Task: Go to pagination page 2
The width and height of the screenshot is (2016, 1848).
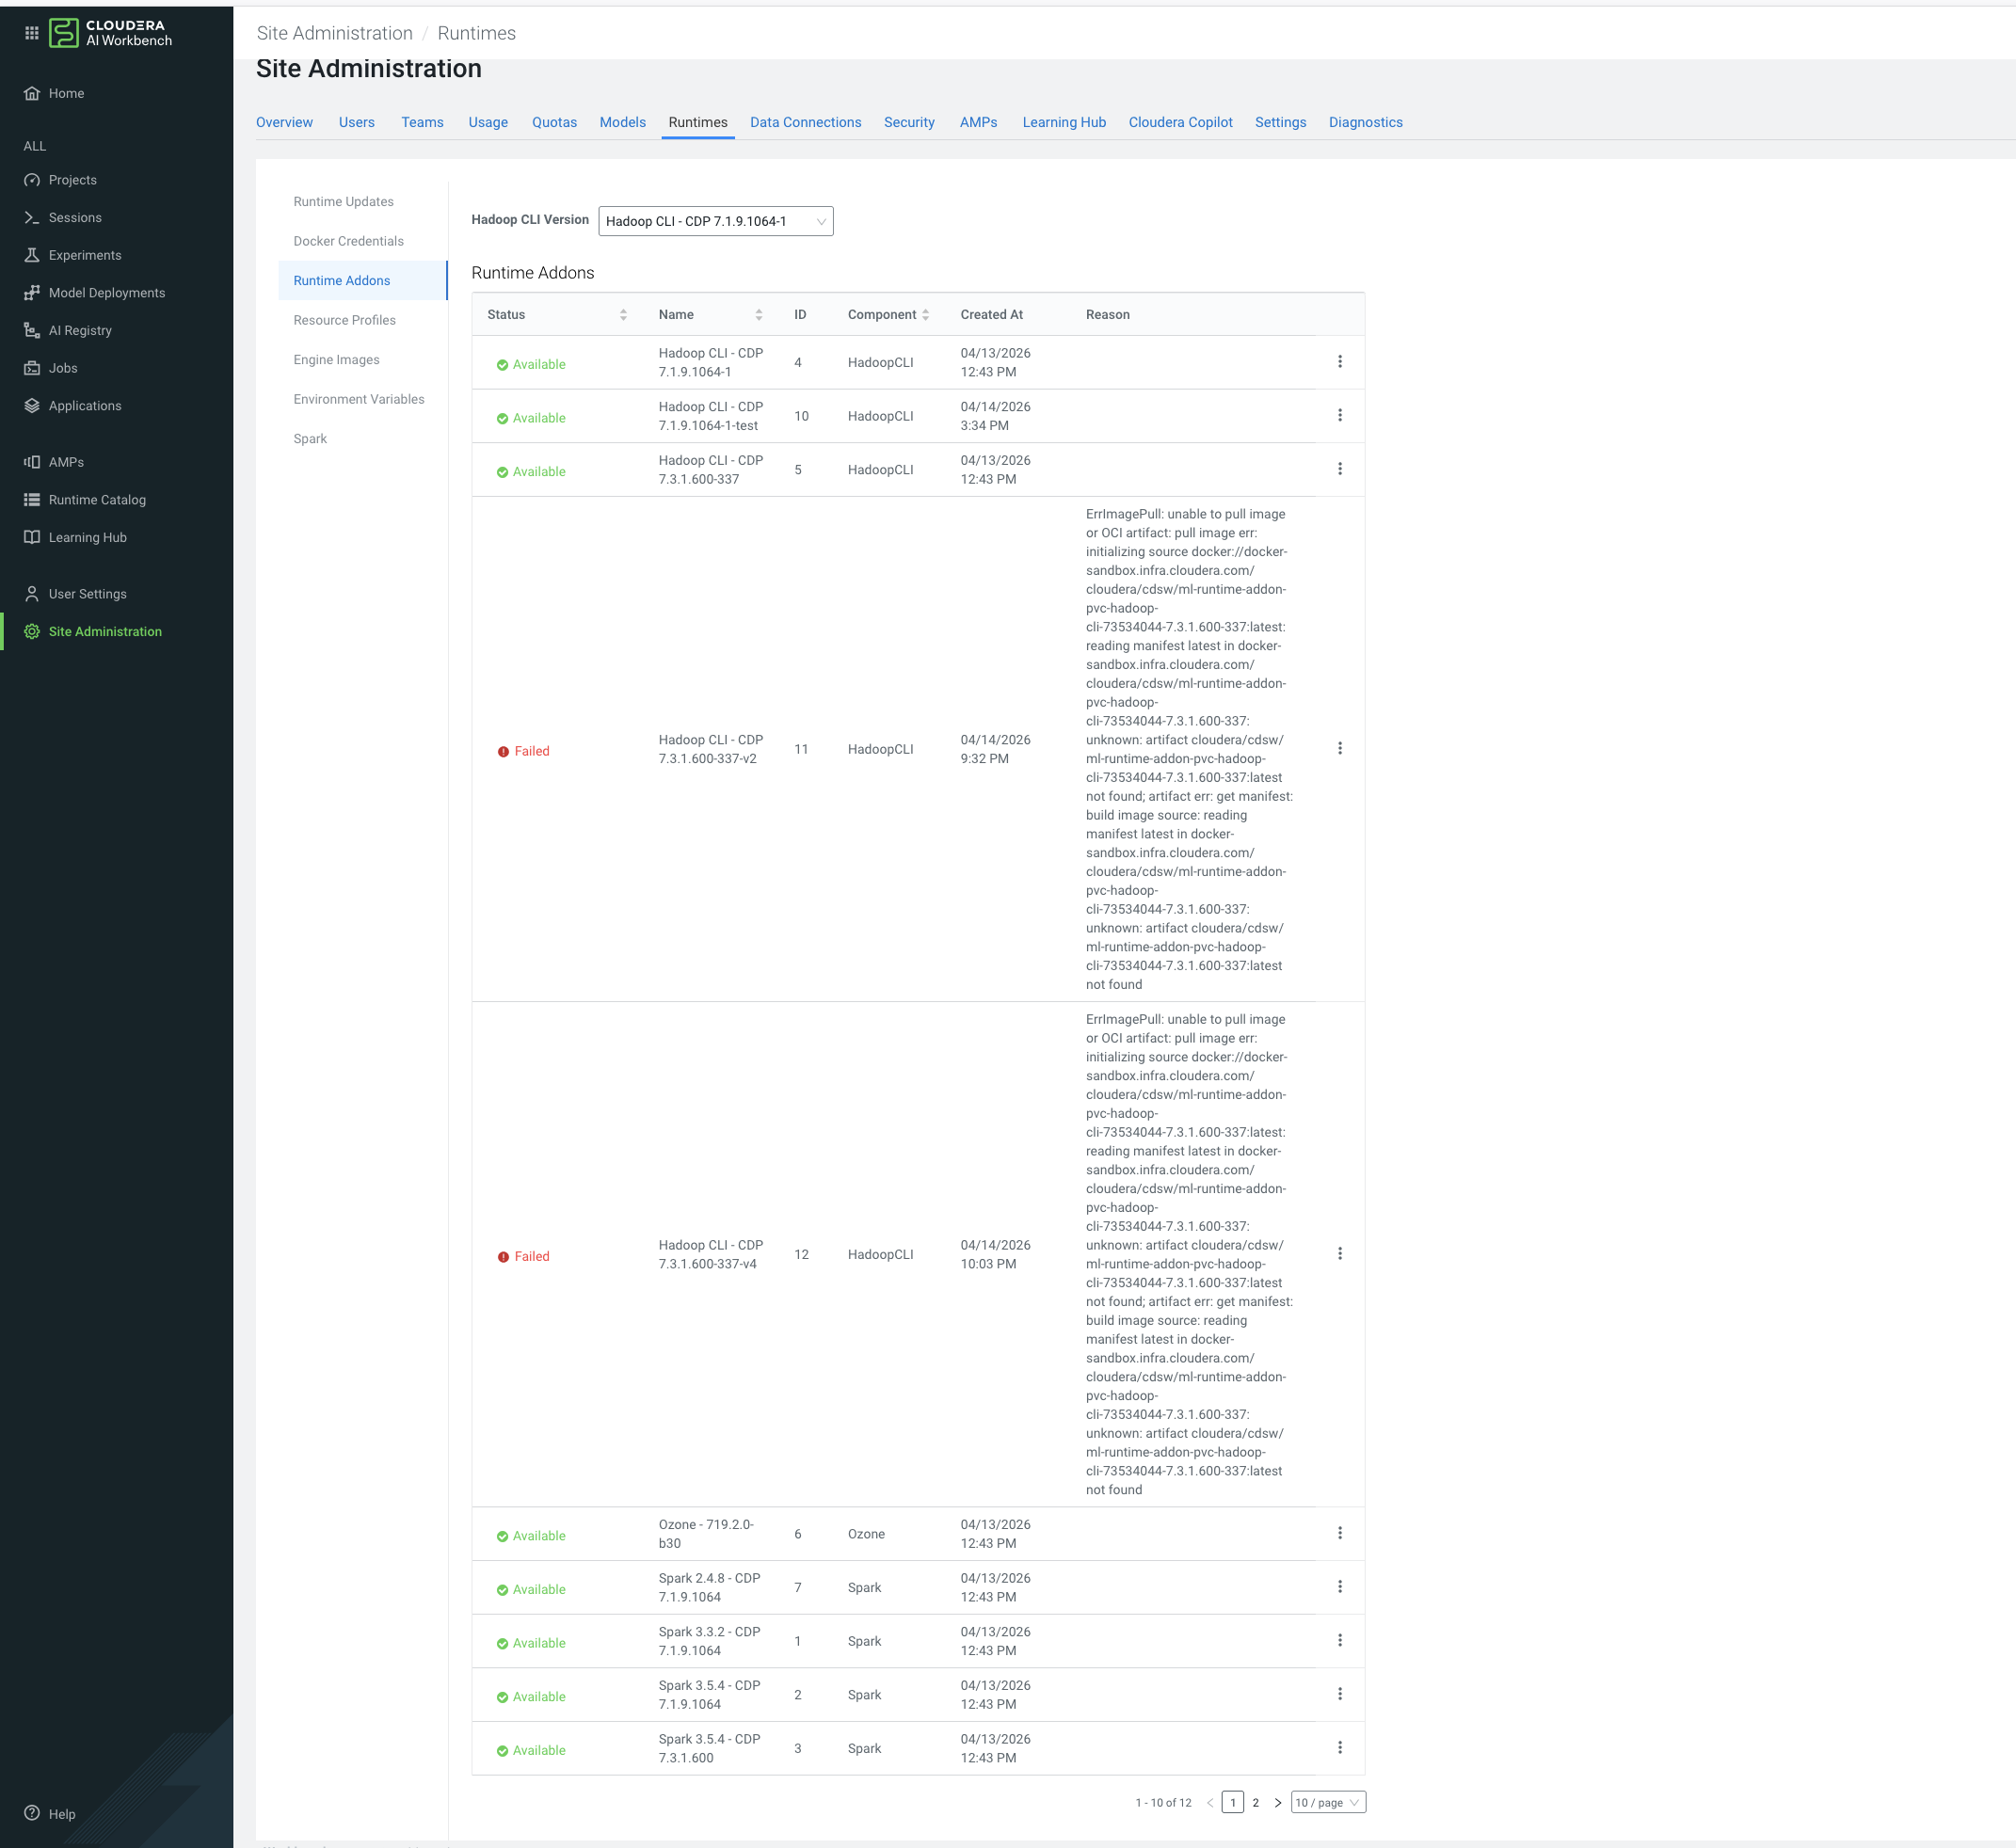Action: coord(1255,1802)
